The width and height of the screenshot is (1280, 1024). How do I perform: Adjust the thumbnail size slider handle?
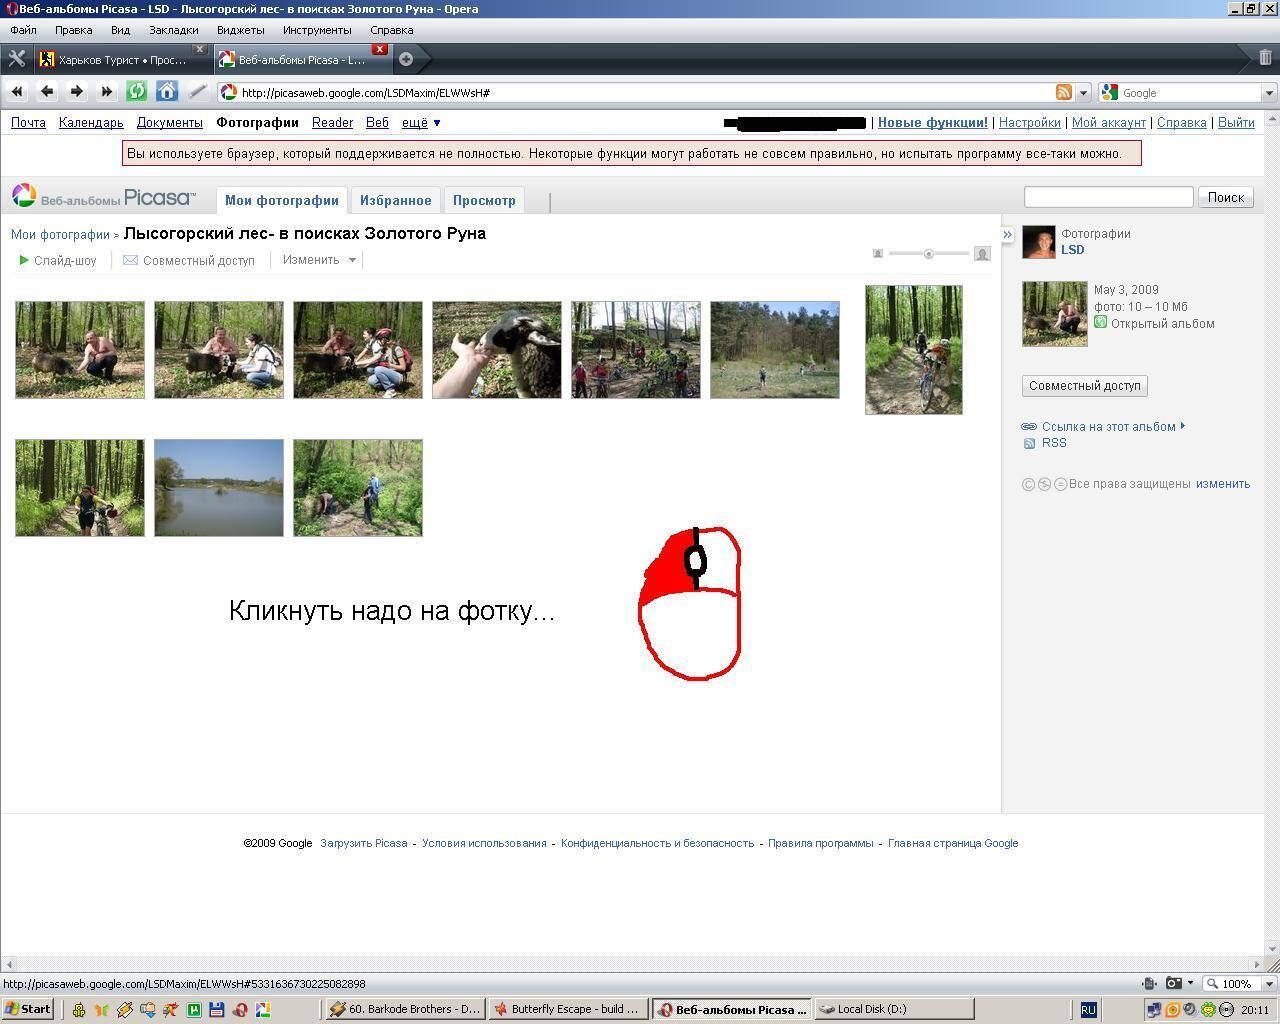929,254
